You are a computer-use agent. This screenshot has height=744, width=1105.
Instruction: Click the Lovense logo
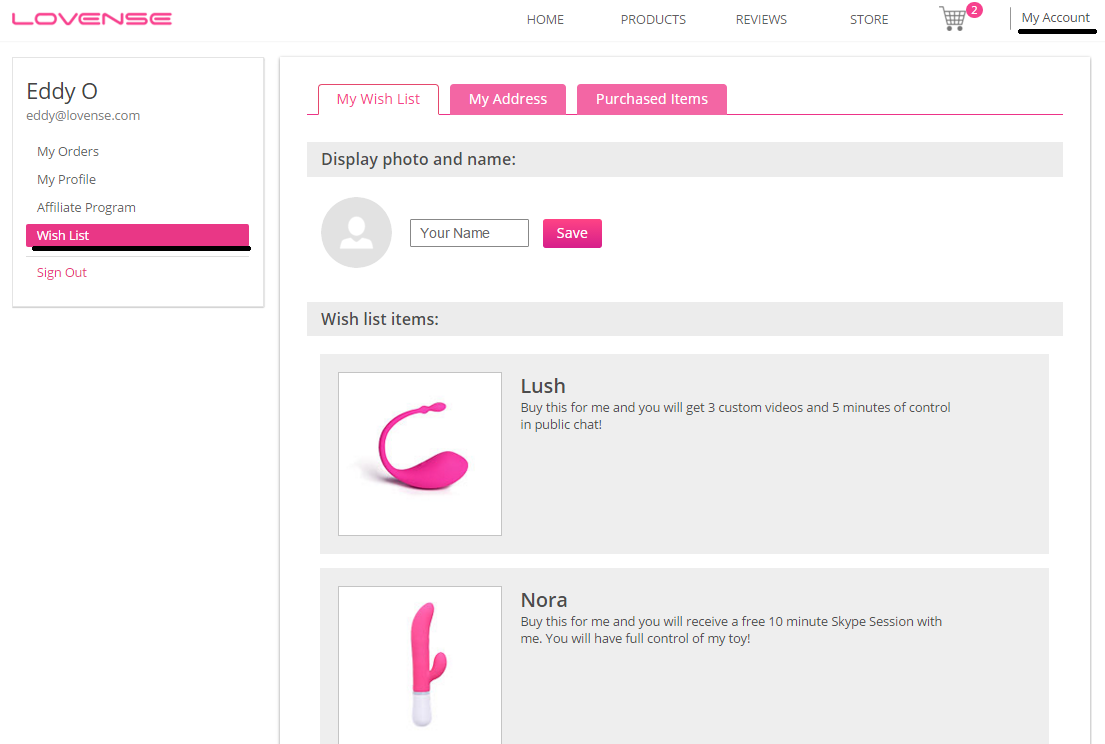pos(92,19)
